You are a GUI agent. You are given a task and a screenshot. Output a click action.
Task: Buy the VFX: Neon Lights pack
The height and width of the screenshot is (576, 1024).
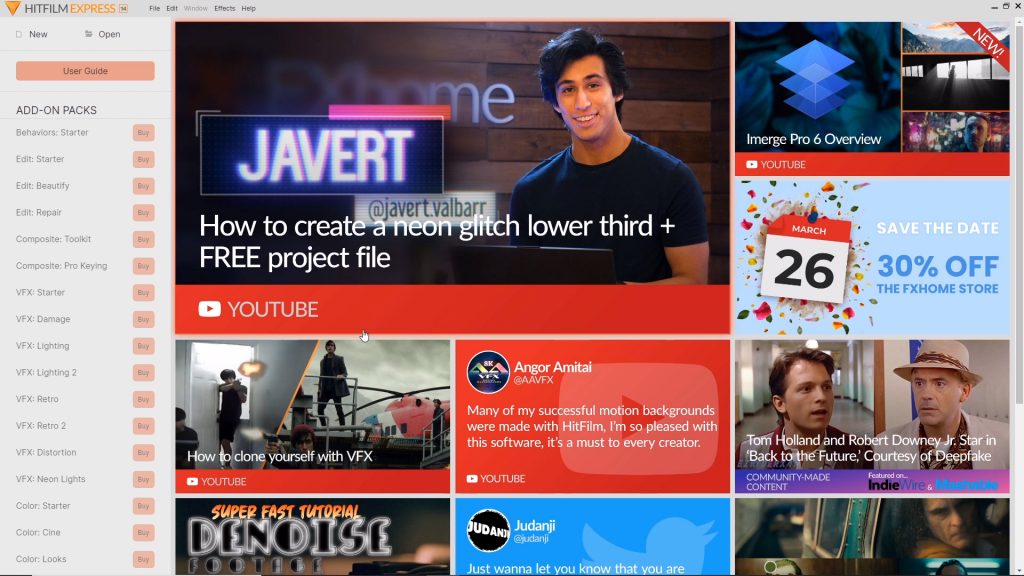tap(144, 479)
